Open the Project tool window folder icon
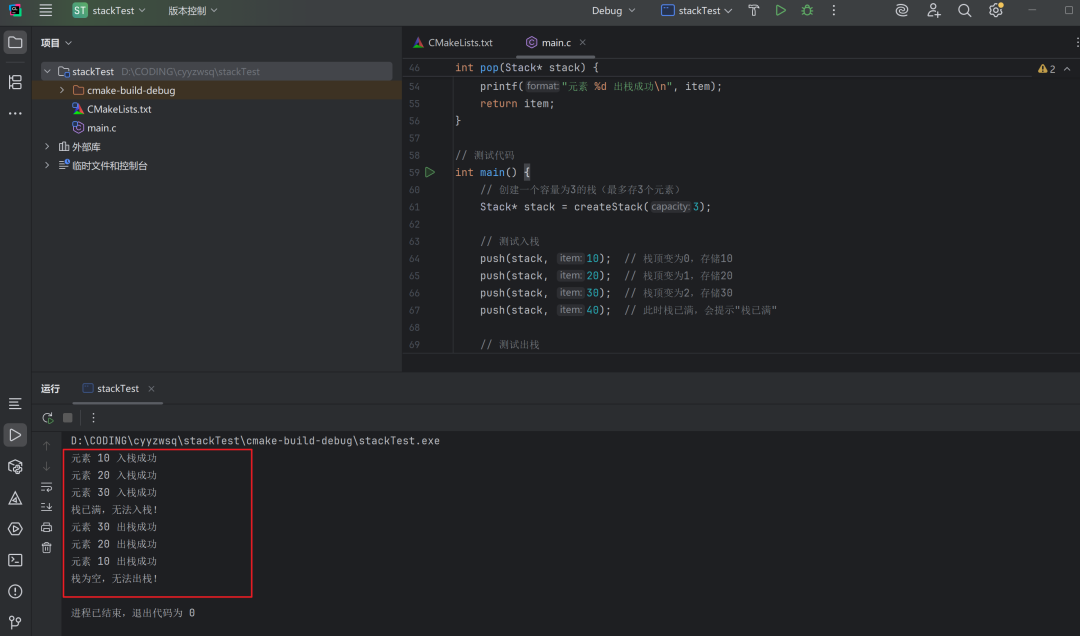The image size is (1080, 636). click(x=14, y=43)
